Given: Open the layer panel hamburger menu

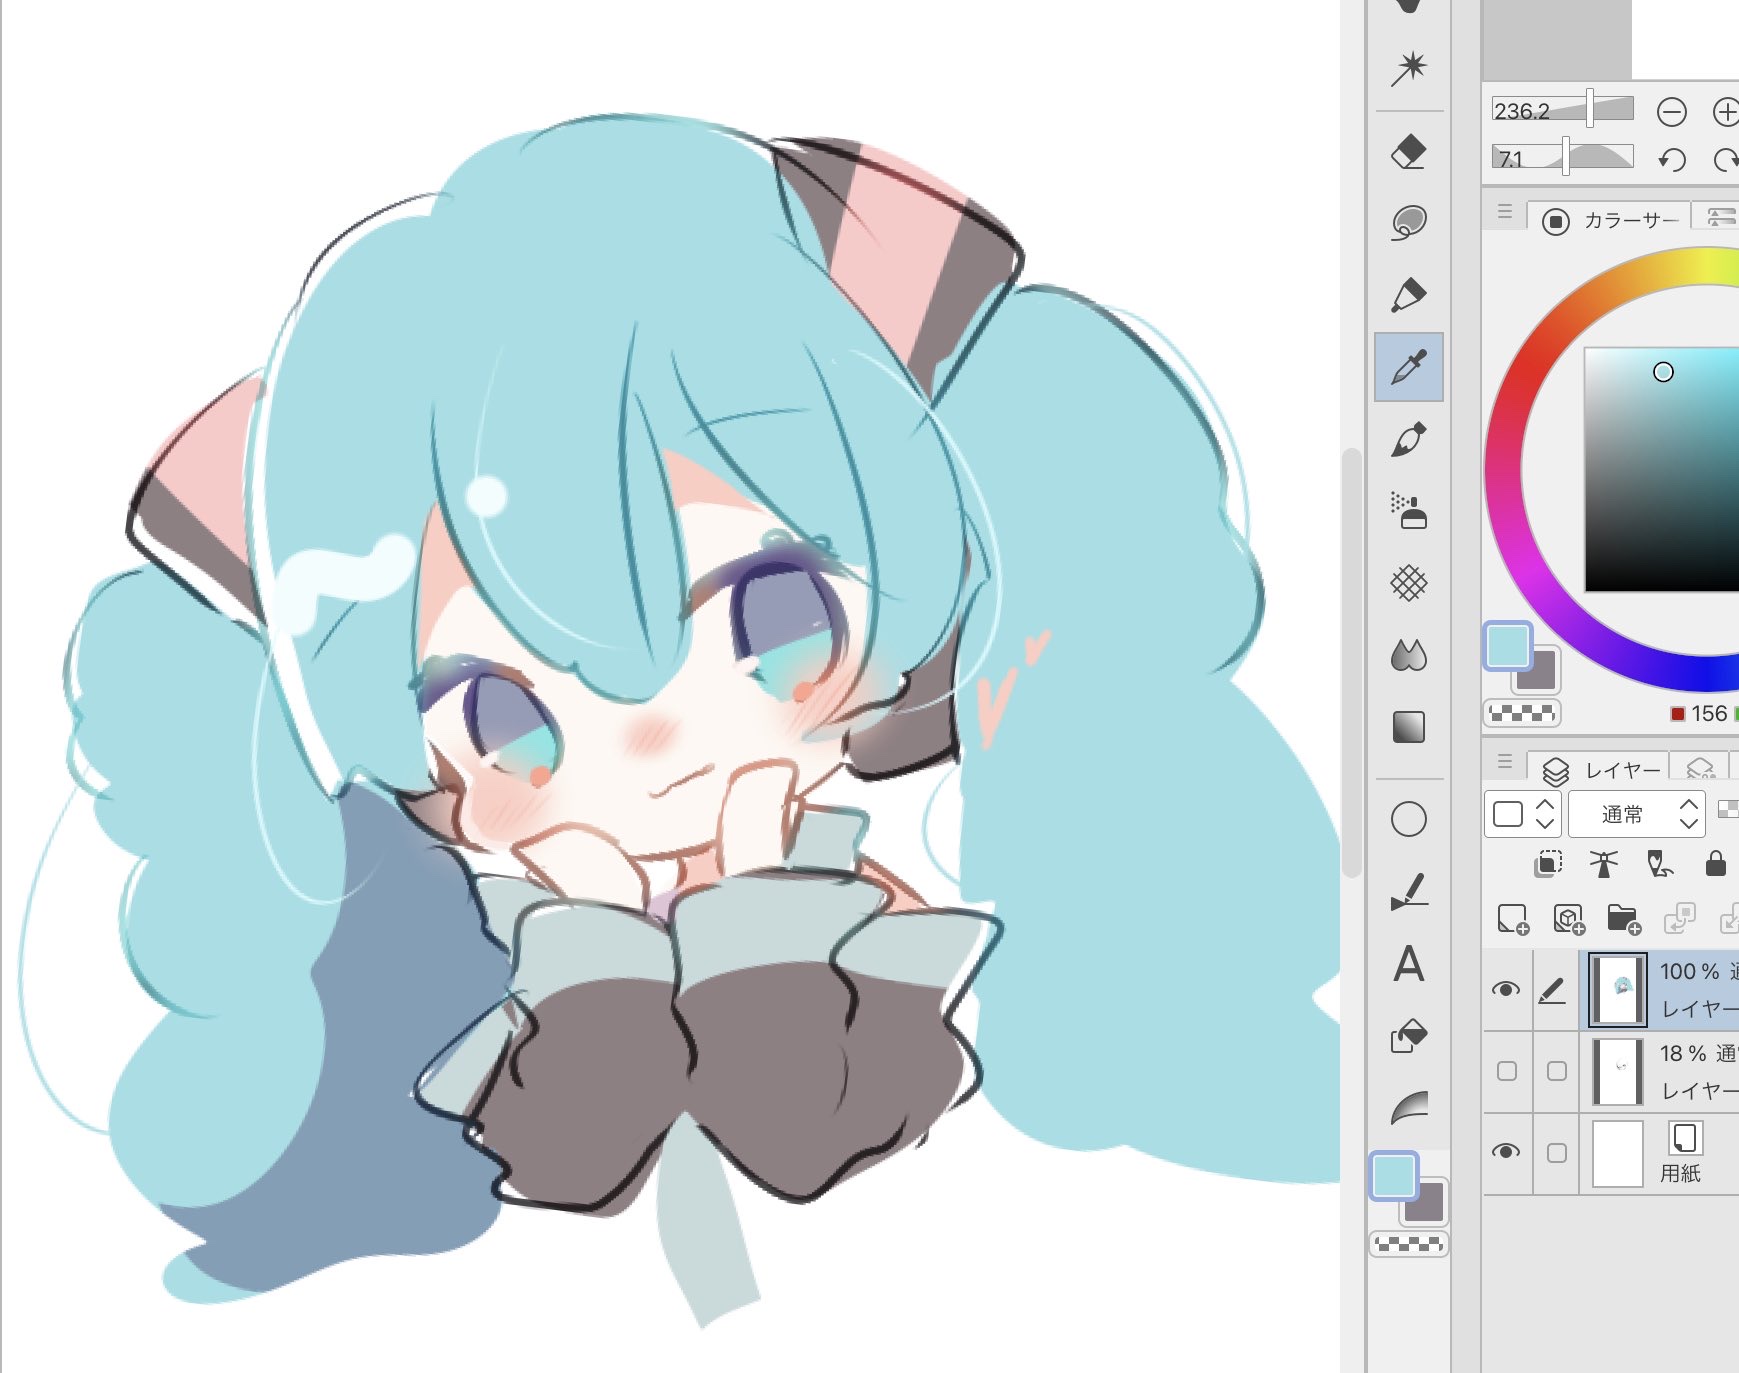Looking at the screenshot, I should click(x=1504, y=763).
